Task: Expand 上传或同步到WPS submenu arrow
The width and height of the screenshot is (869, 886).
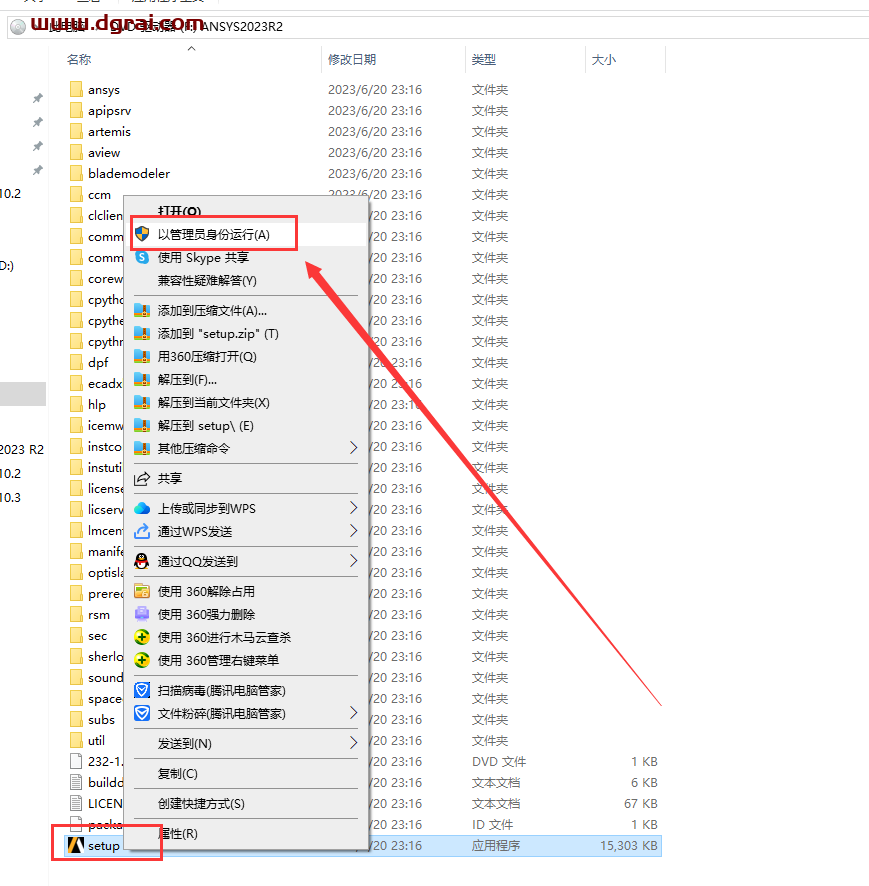Action: pos(353,508)
